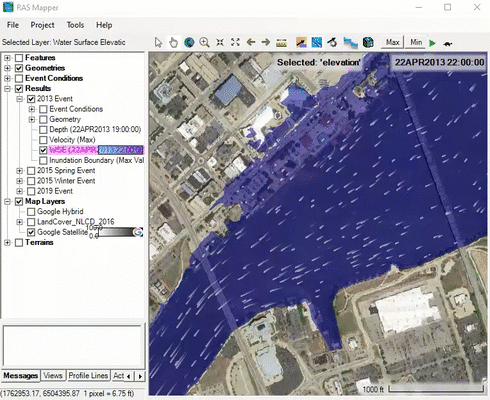Check the Velocity (Max) layer checkbox
Viewport: 490px width, 400px height.
click(x=43, y=140)
